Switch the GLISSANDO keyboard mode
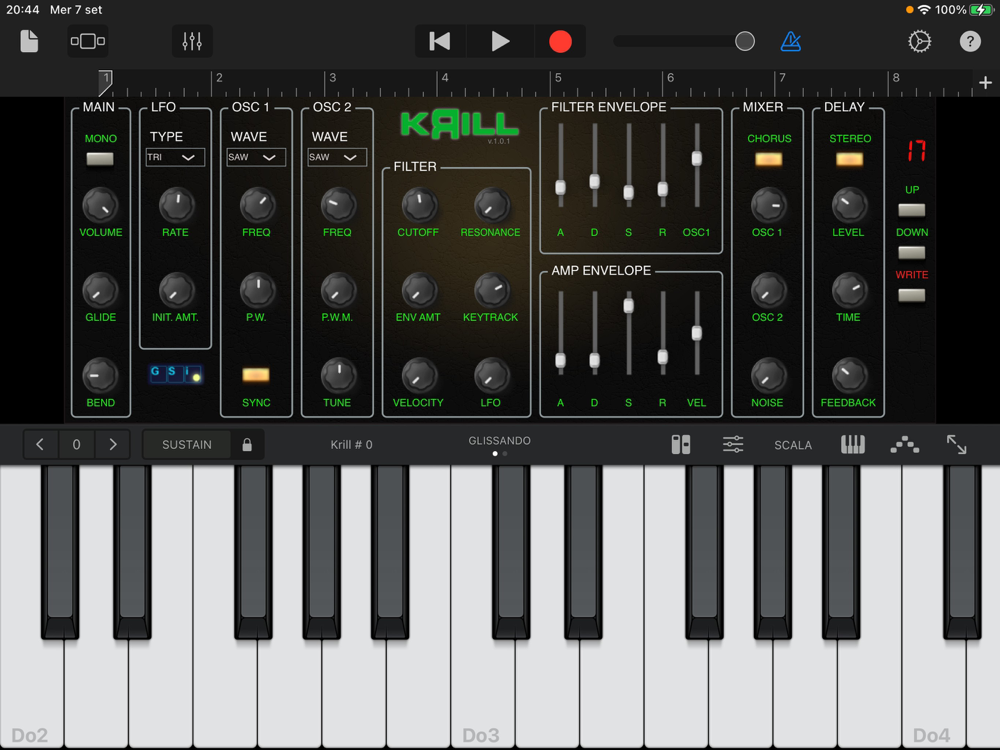1000x750 pixels. tap(499, 441)
